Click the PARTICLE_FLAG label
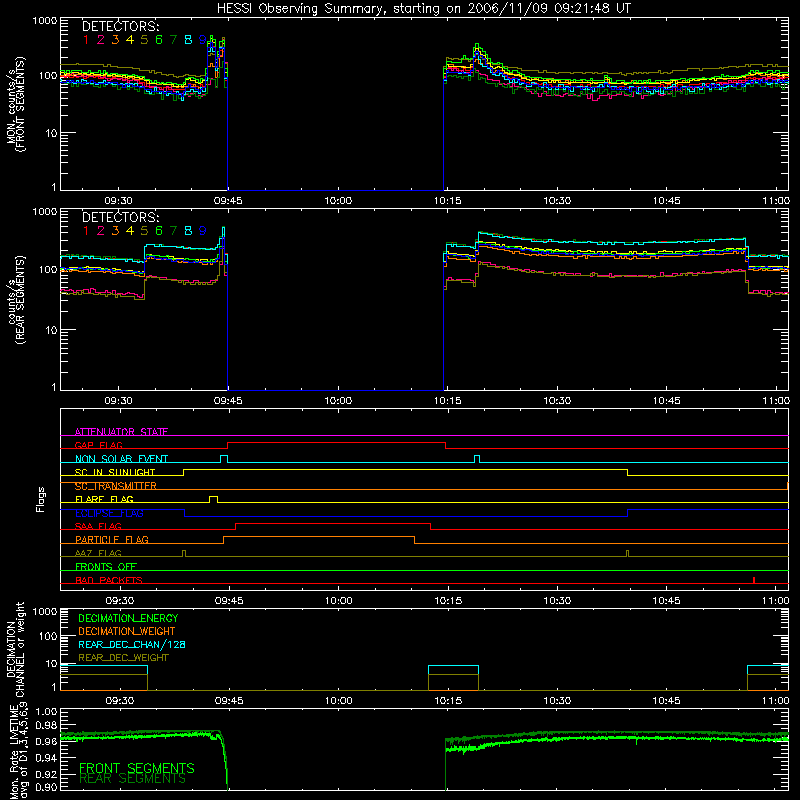 (112, 539)
